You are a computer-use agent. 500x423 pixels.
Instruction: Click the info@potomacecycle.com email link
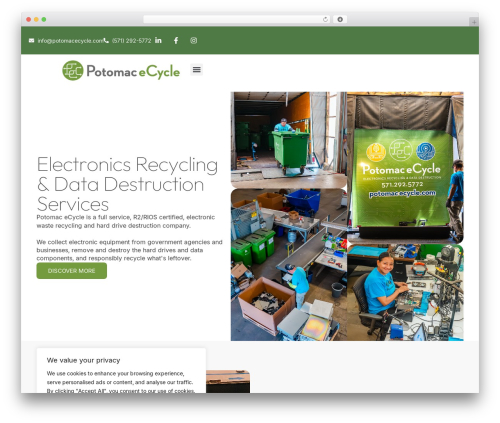point(70,41)
